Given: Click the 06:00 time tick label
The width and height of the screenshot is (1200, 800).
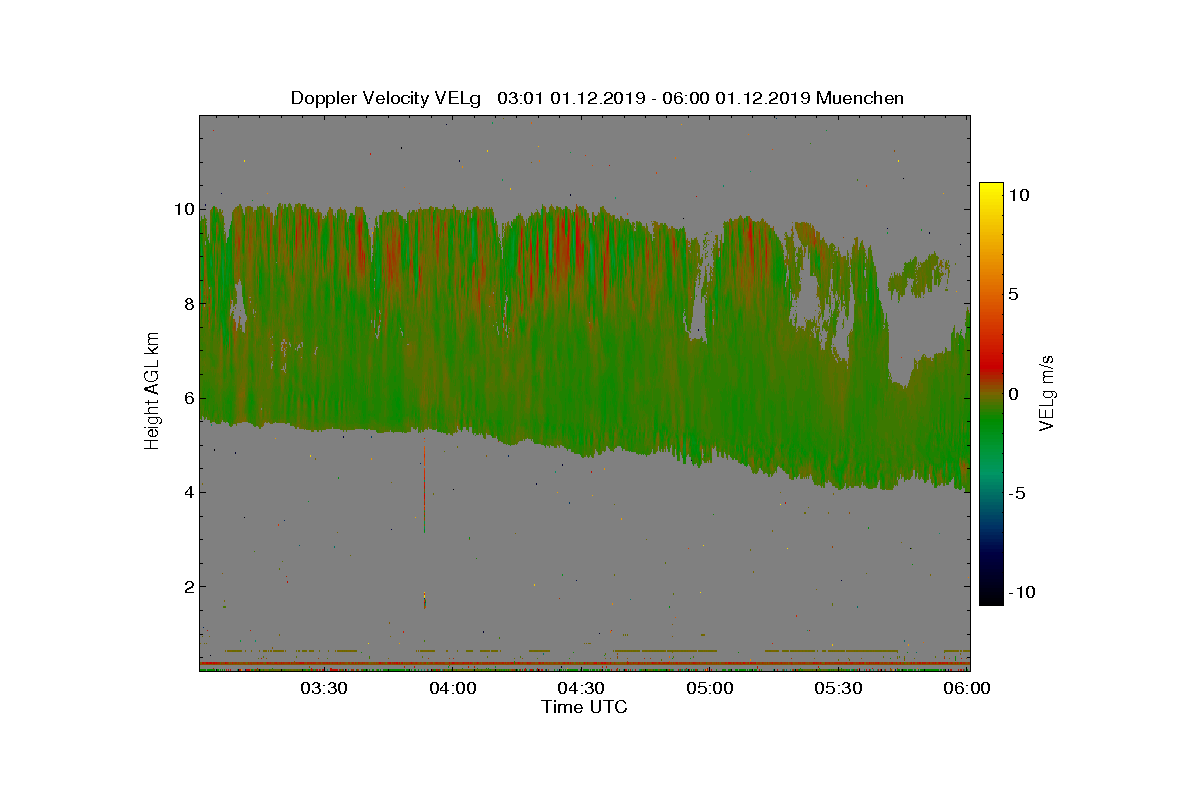Looking at the screenshot, I should [967, 688].
